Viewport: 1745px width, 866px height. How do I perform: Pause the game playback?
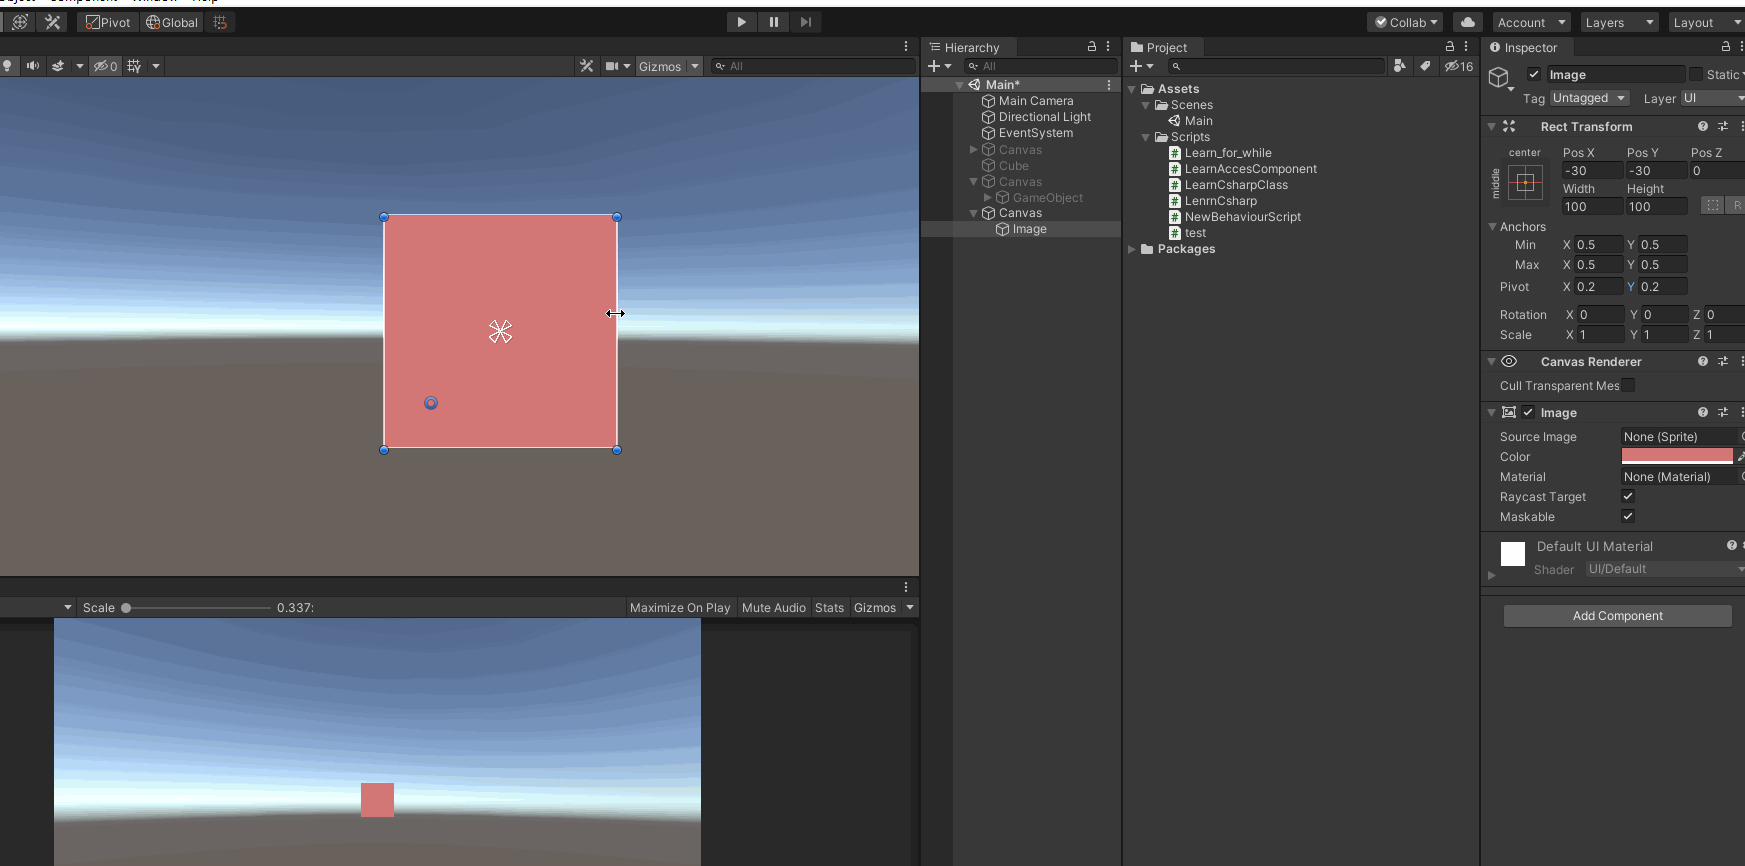click(773, 22)
